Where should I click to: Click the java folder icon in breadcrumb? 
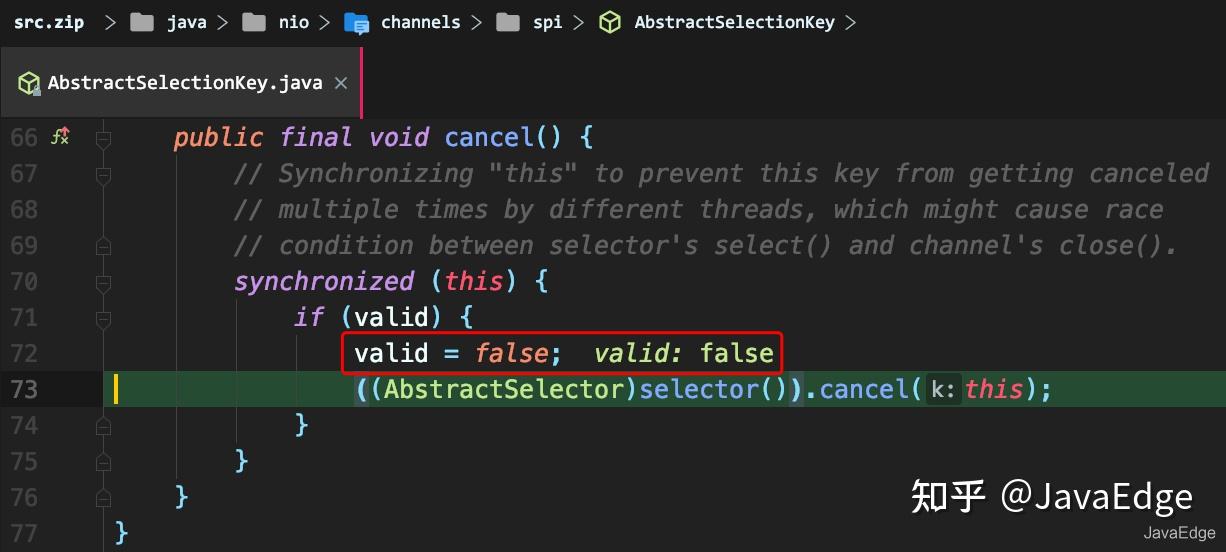tap(143, 22)
